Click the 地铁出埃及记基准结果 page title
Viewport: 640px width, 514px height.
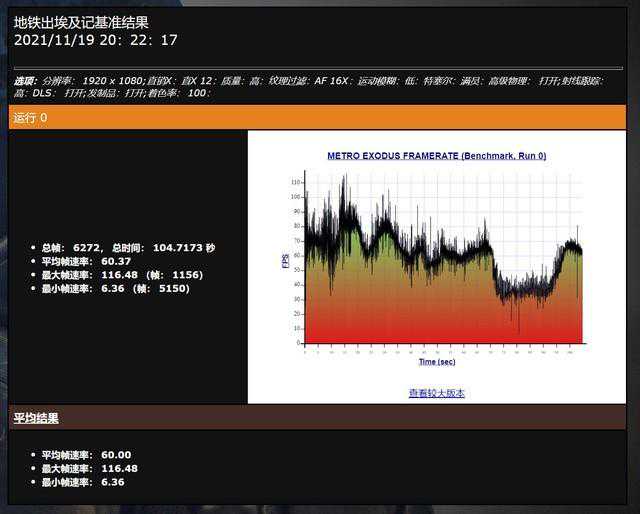tap(85, 22)
